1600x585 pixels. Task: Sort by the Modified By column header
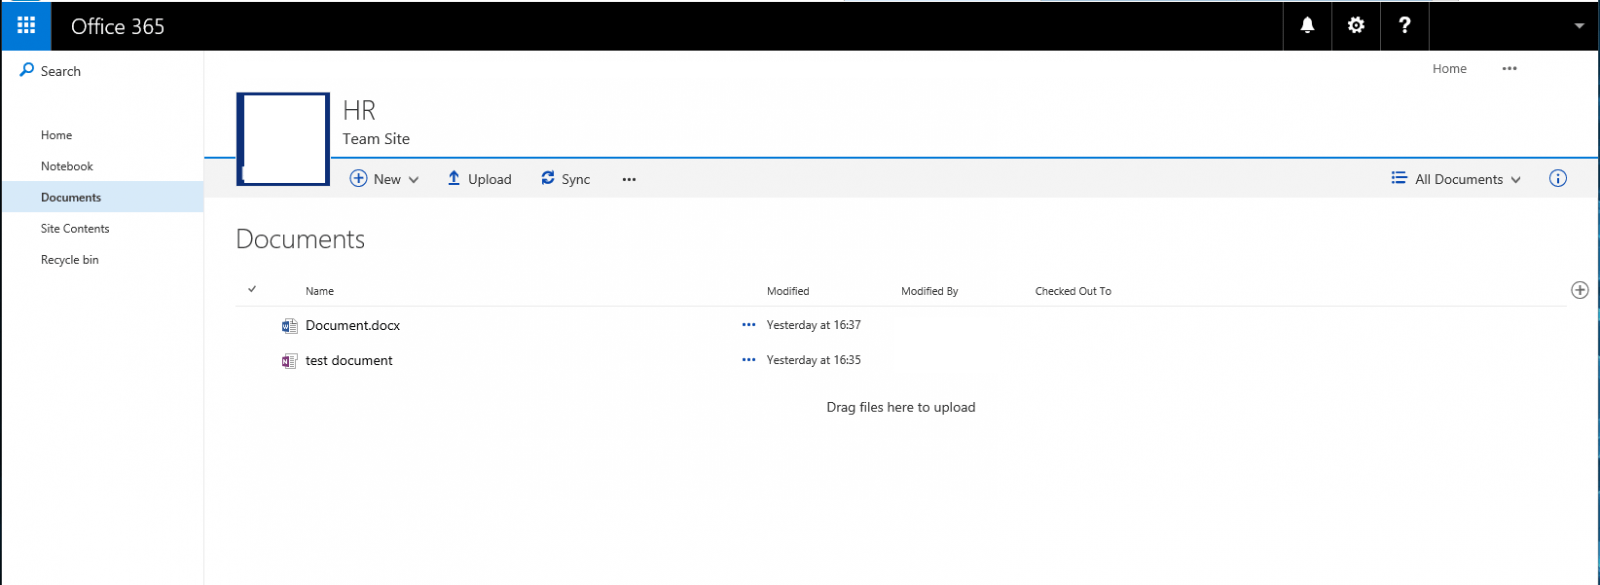pos(930,291)
